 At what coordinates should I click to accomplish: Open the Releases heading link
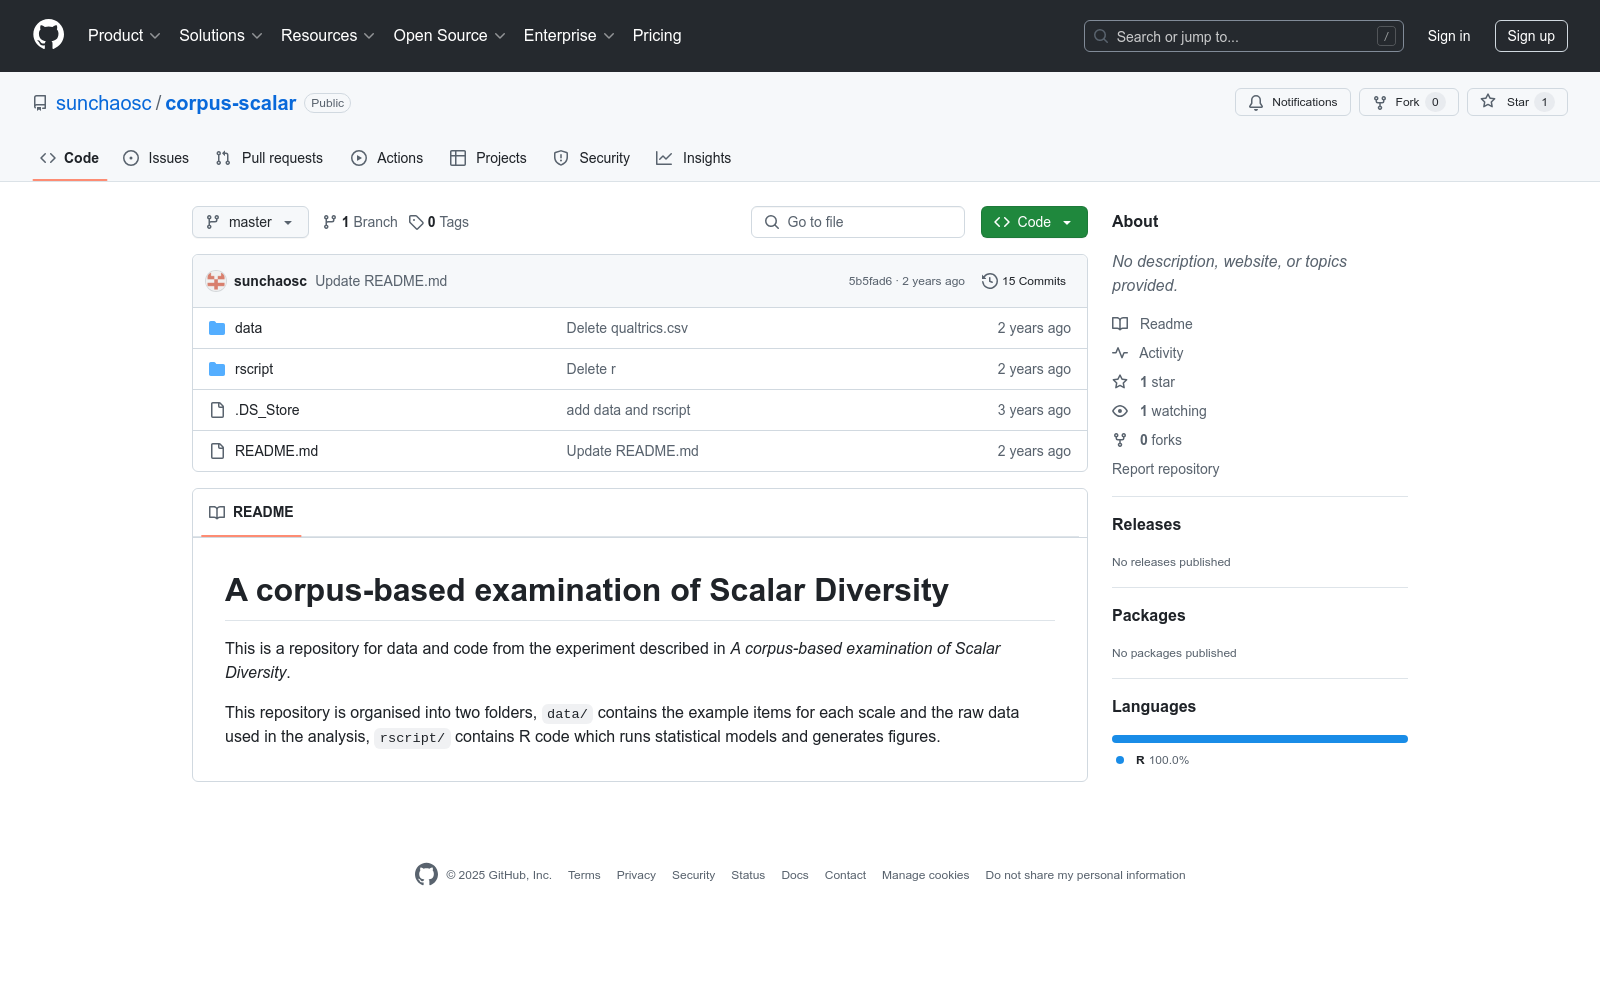pyautogui.click(x=1146, y=525)
